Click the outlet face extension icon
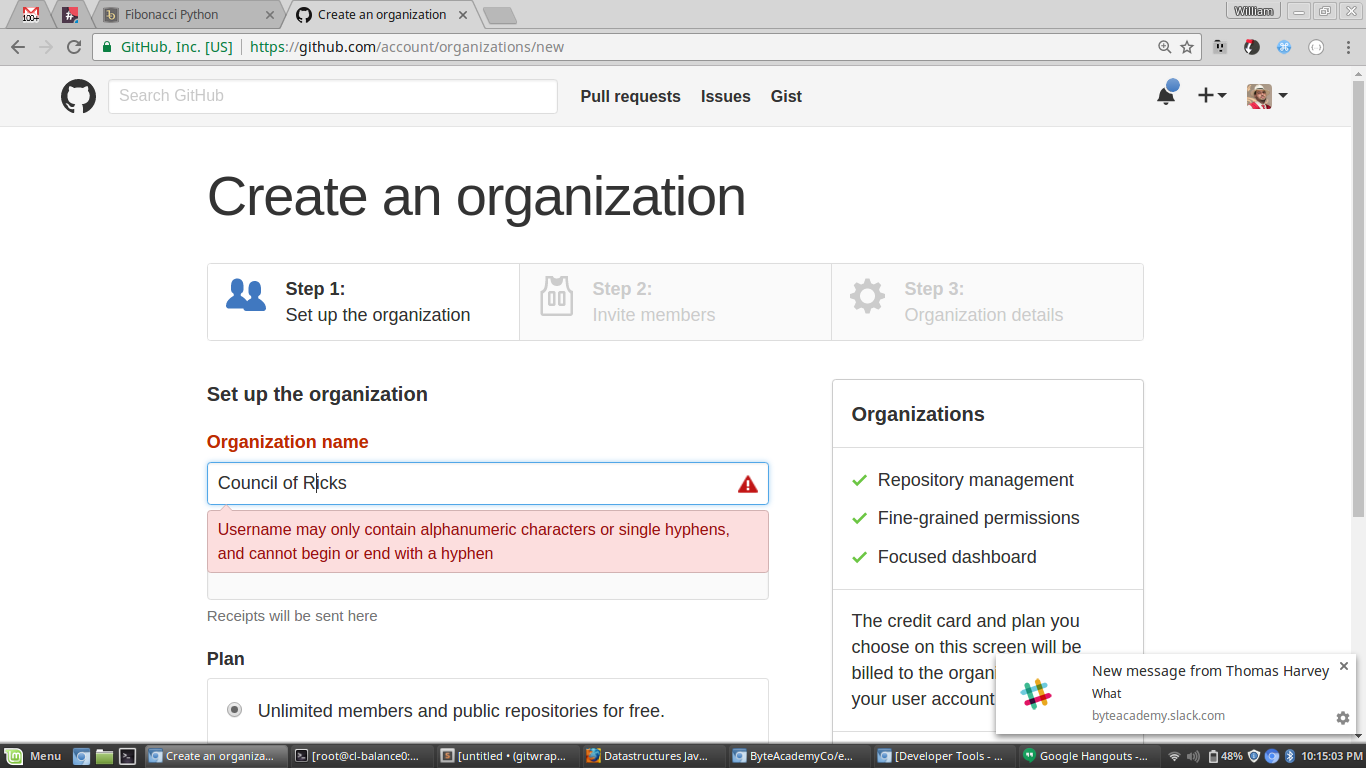 (x=1219, y=47)
